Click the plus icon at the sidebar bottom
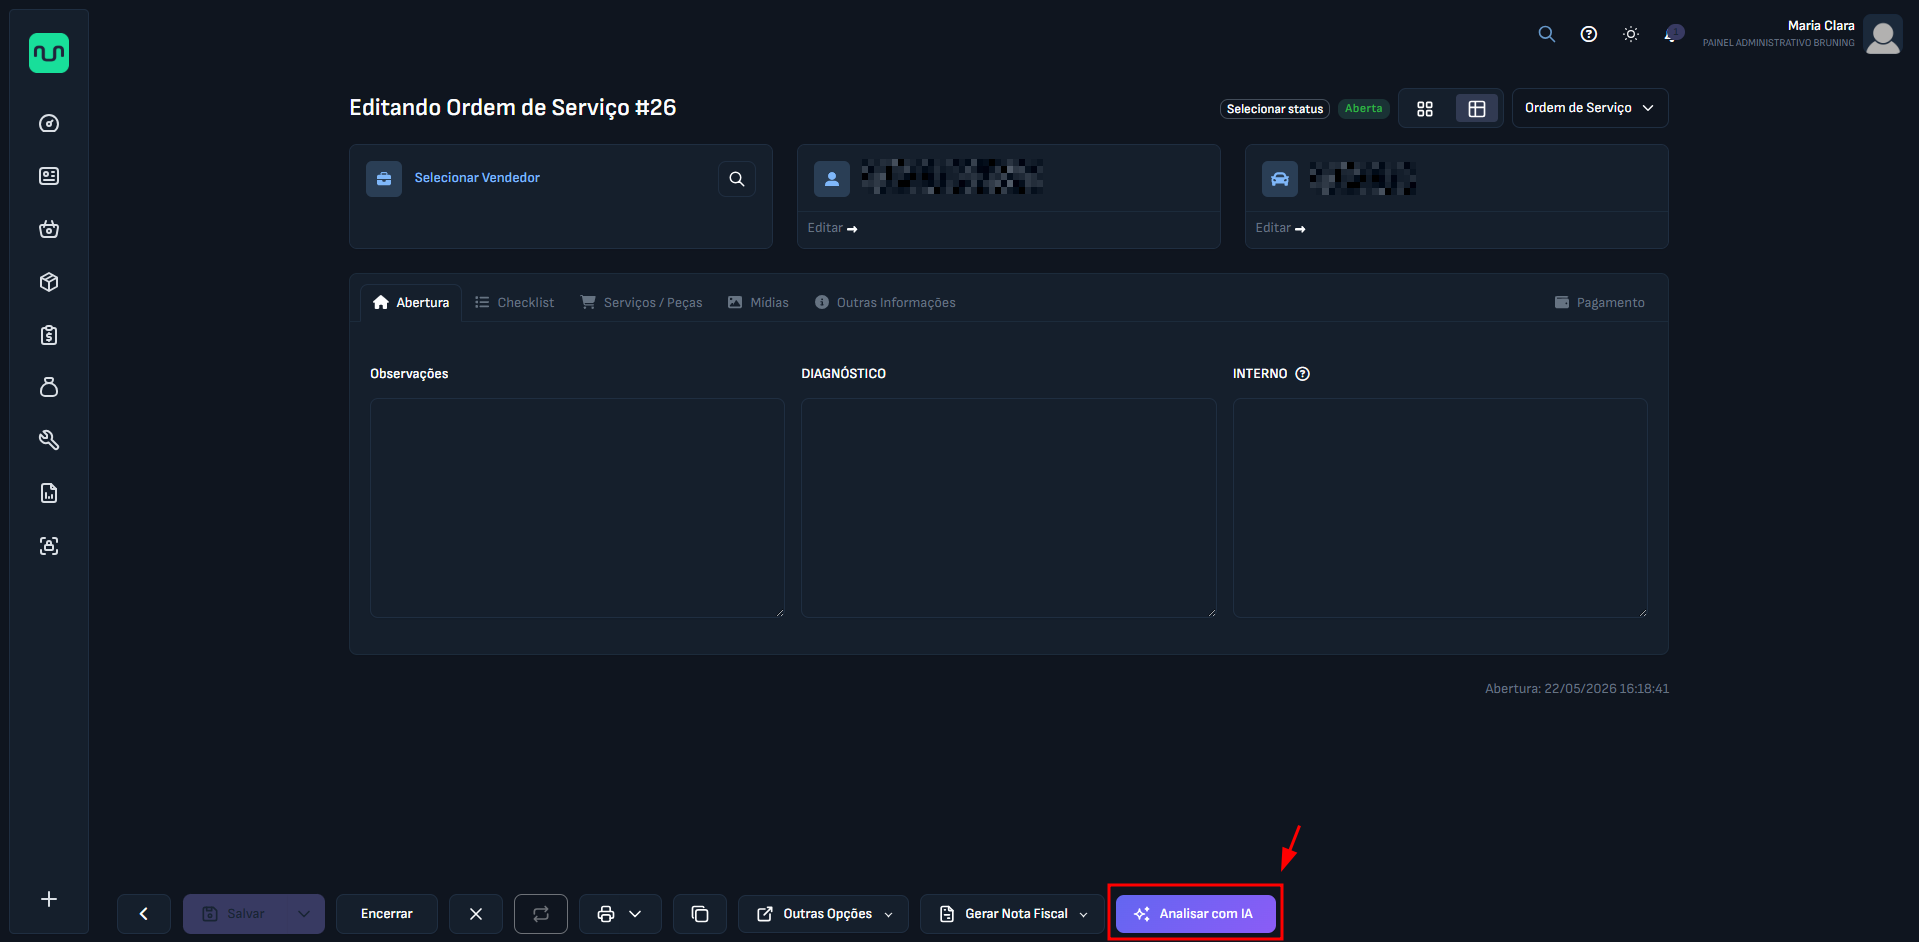This screenshot has width=1919, height=942. (x=49, y=899)
